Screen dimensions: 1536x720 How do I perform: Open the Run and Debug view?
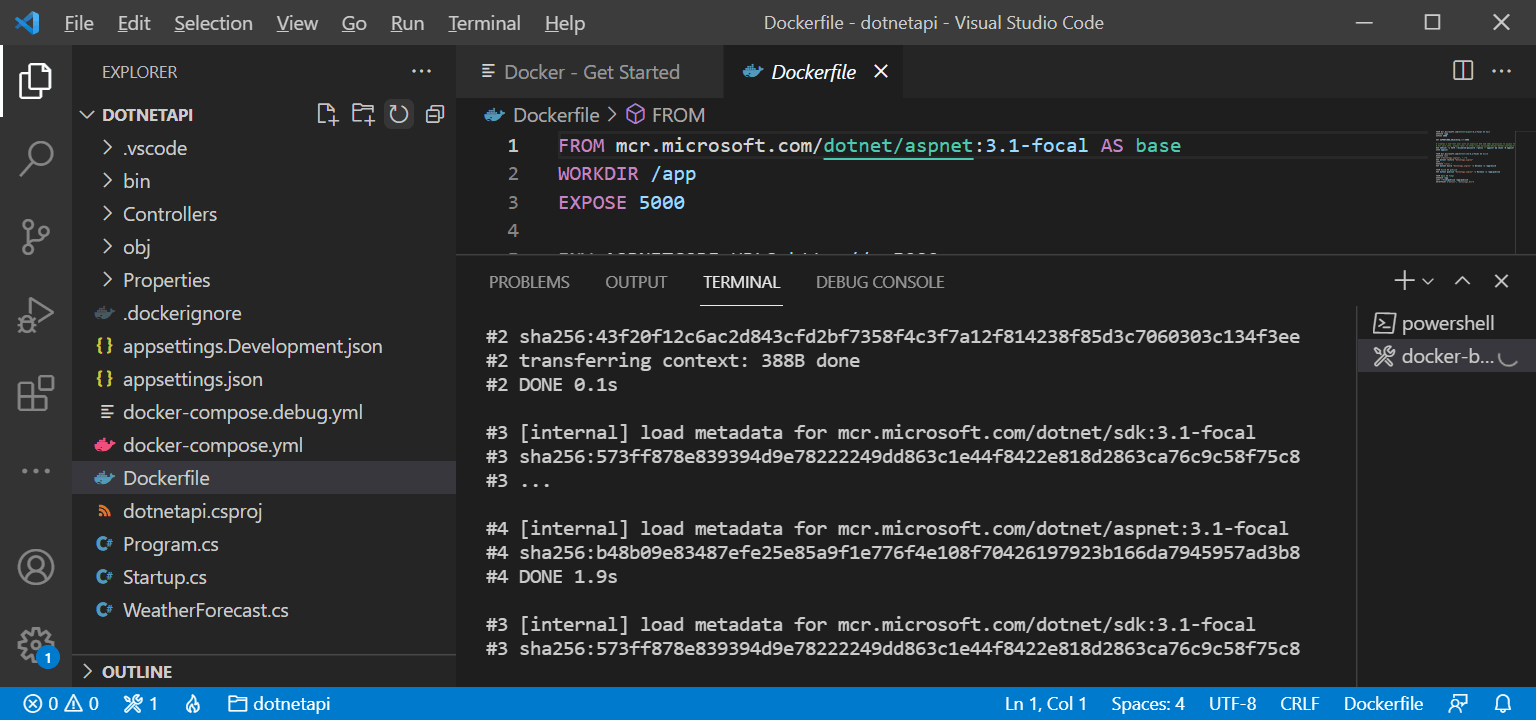pos(36,316)
